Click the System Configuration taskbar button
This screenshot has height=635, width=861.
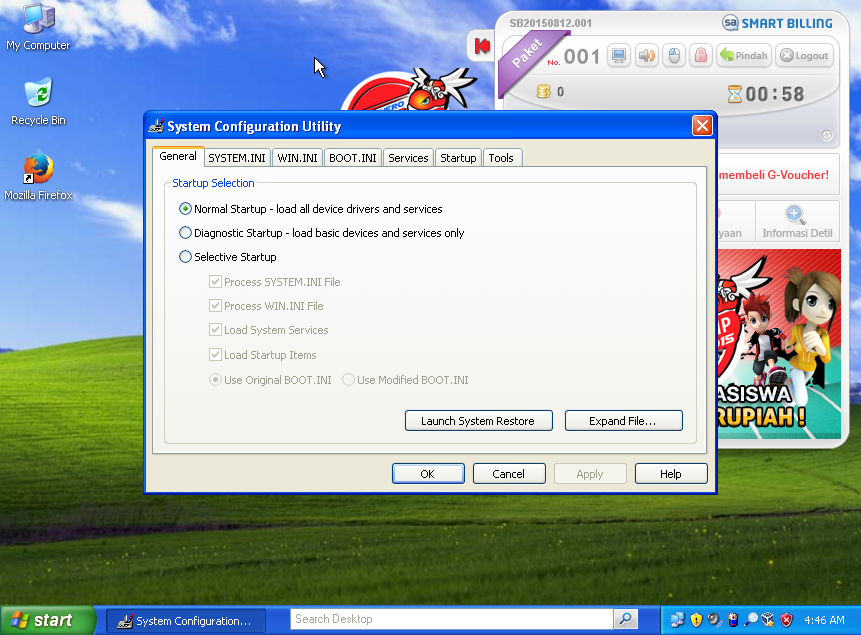(186, 621)
